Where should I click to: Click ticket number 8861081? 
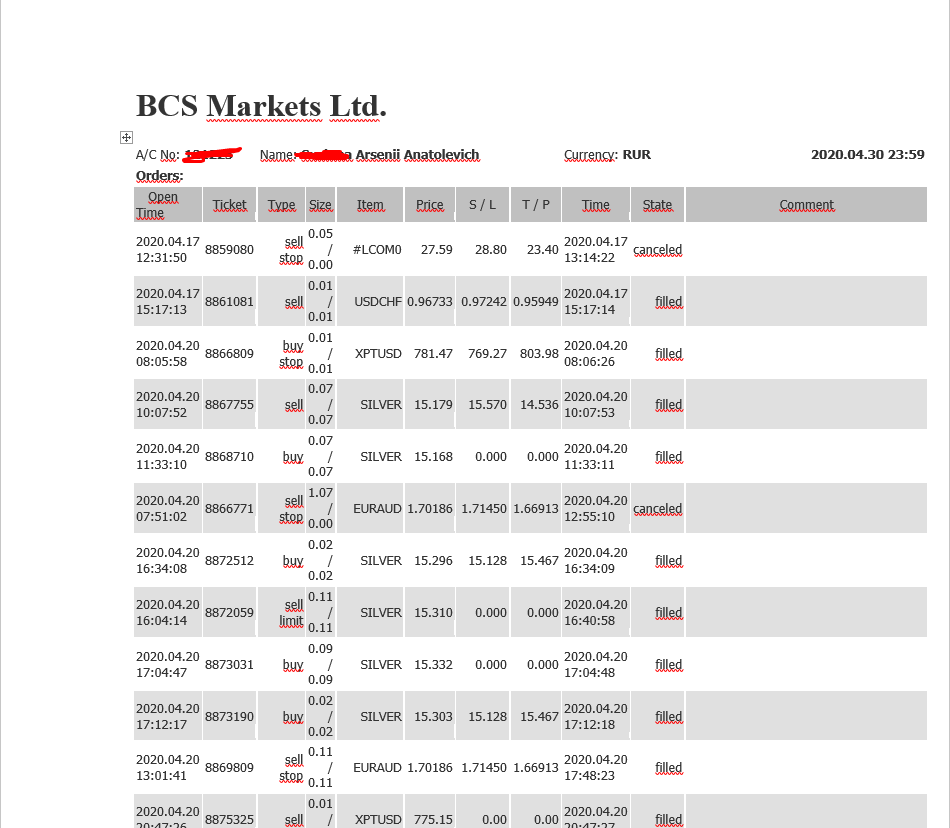pyautogui.click(x=229, y=302)
